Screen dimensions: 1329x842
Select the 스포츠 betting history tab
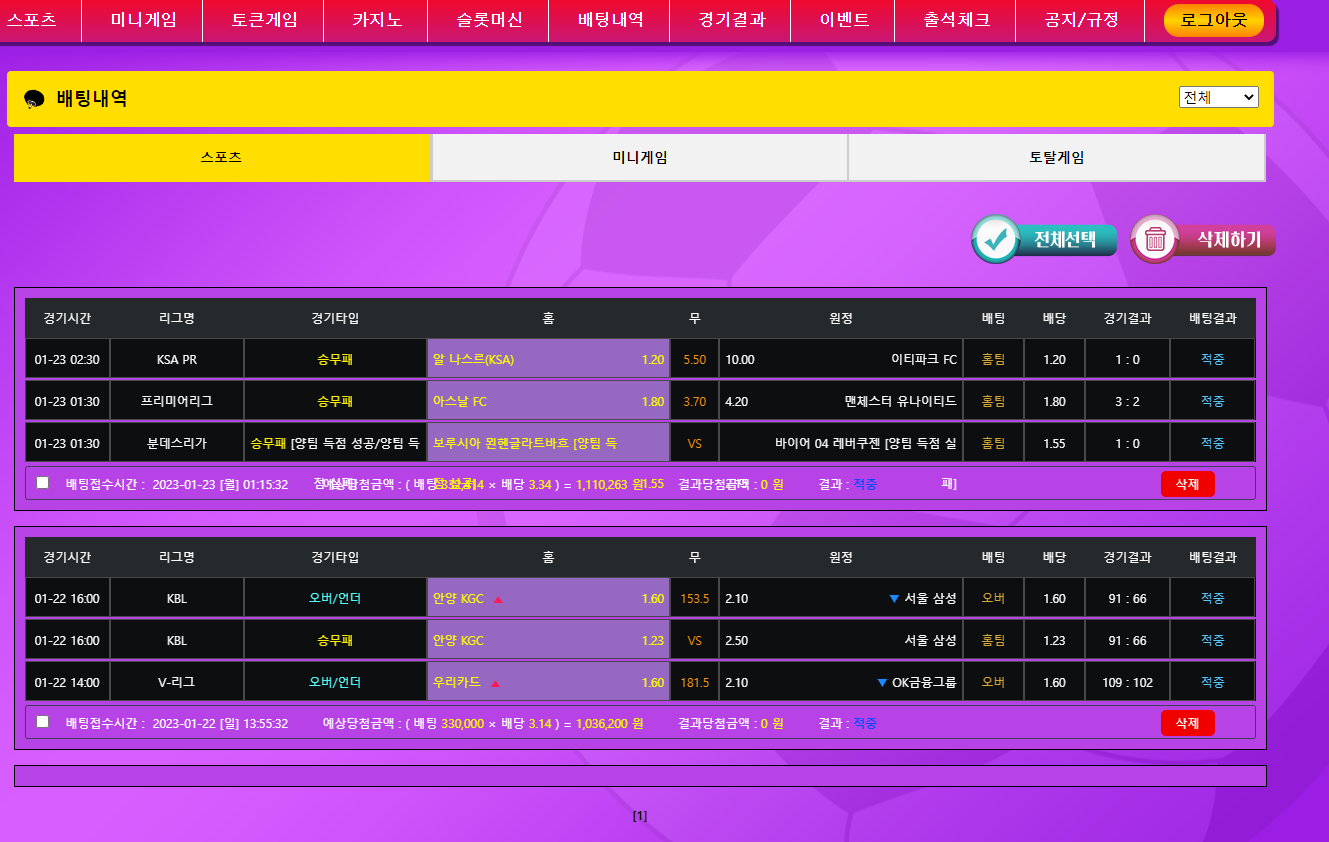pos(221,158)
